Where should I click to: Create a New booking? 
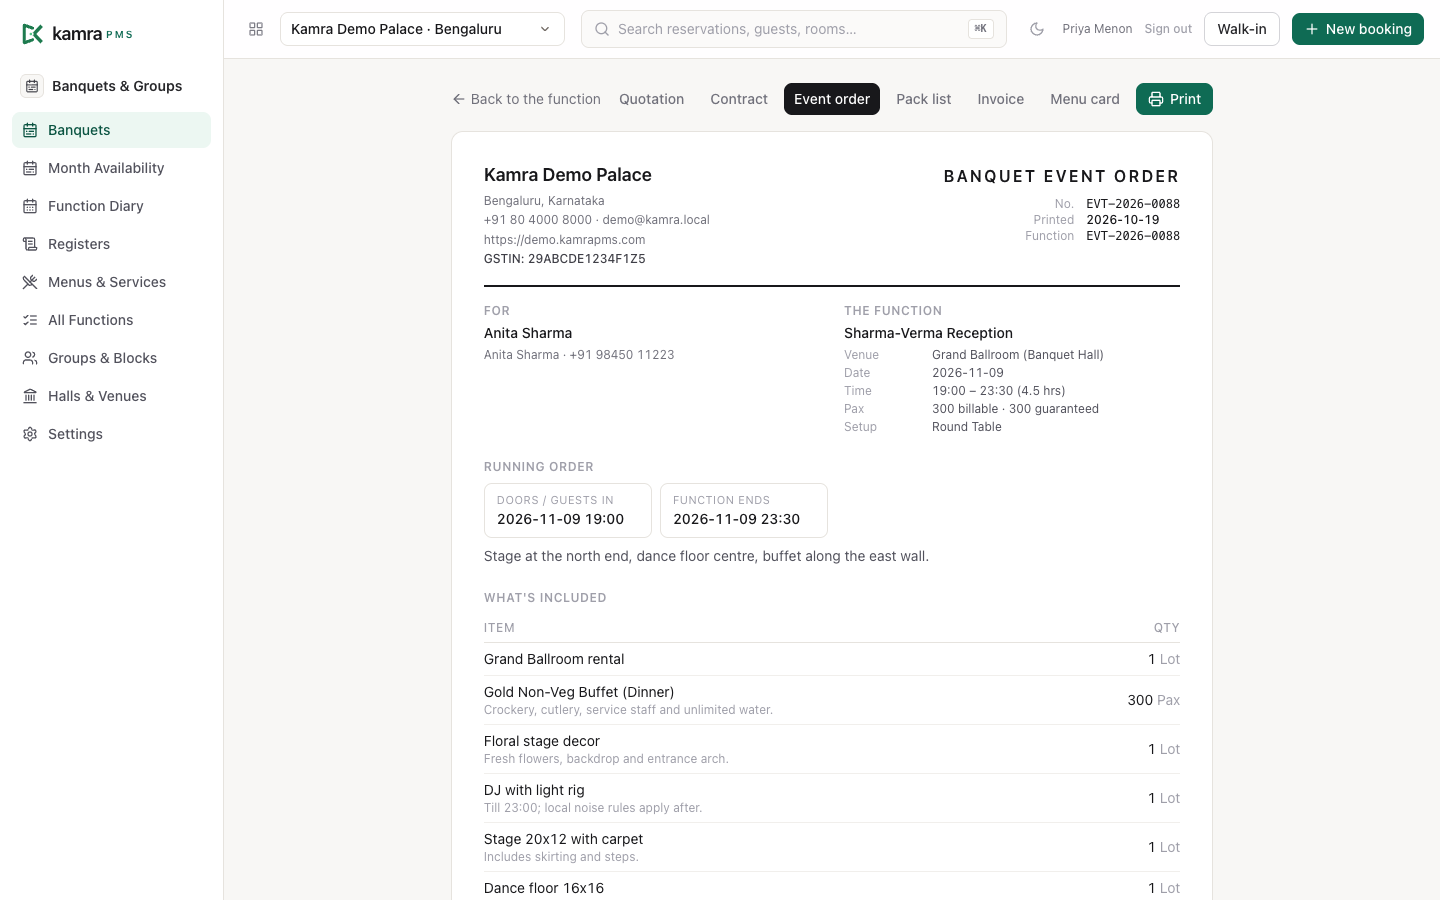click(x=1358, y=29)
